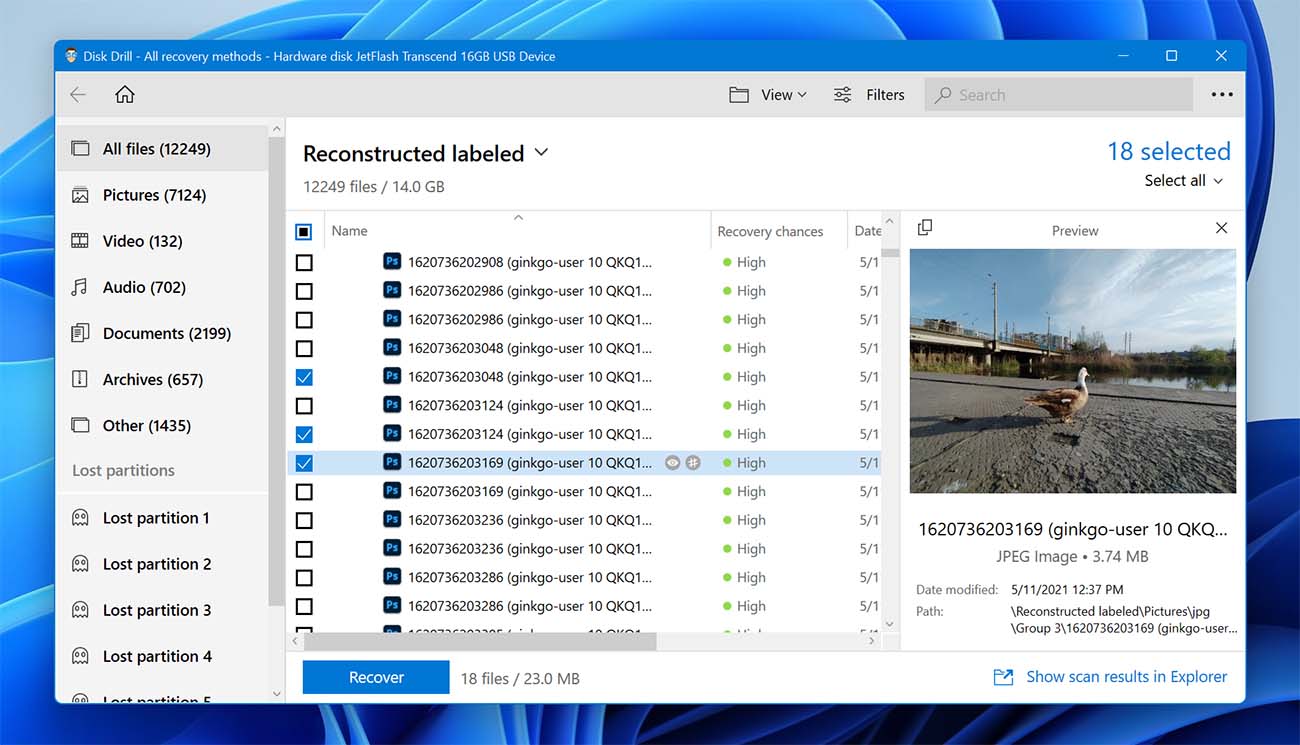1300x745 pixels.
Task: Select the Audio (702) music note icon
Action: click(x=80, y=287)
